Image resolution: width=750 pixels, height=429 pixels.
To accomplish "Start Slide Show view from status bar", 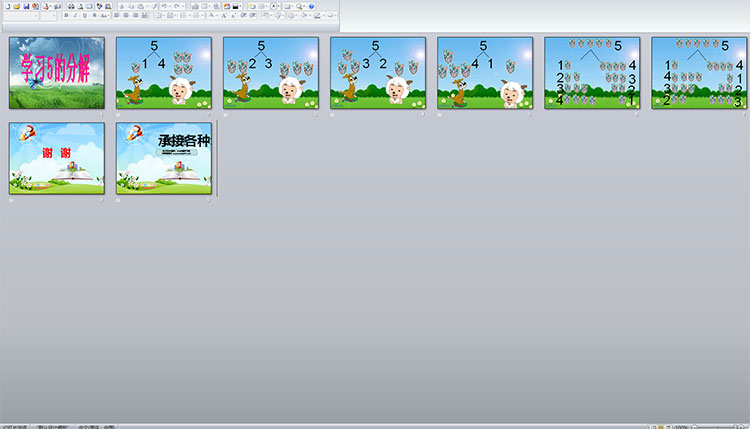I will pyautogui.click(x=668, y=427).
